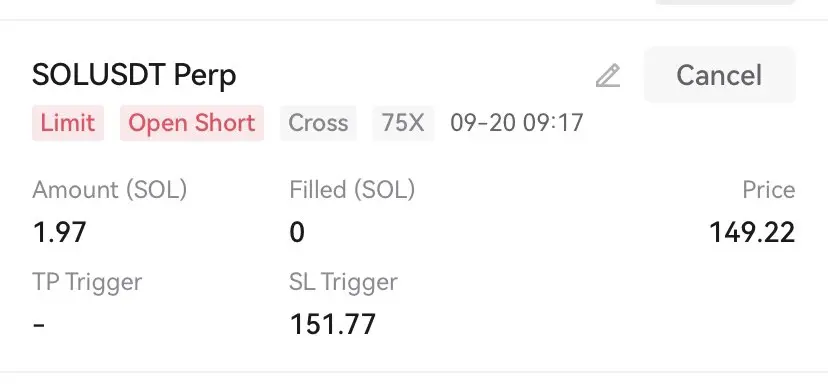The width and height of the screenshot is (828, 388).
Task: Tap the Cross margin mode tag
Action: tap(318, 123)
